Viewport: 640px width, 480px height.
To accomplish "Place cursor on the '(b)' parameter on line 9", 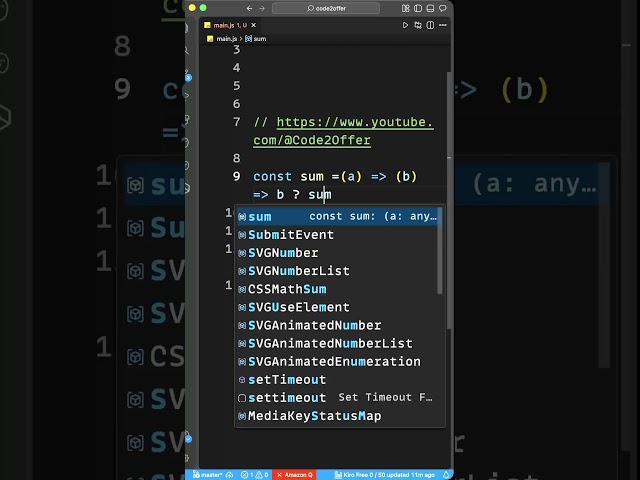I will point(406,176).
